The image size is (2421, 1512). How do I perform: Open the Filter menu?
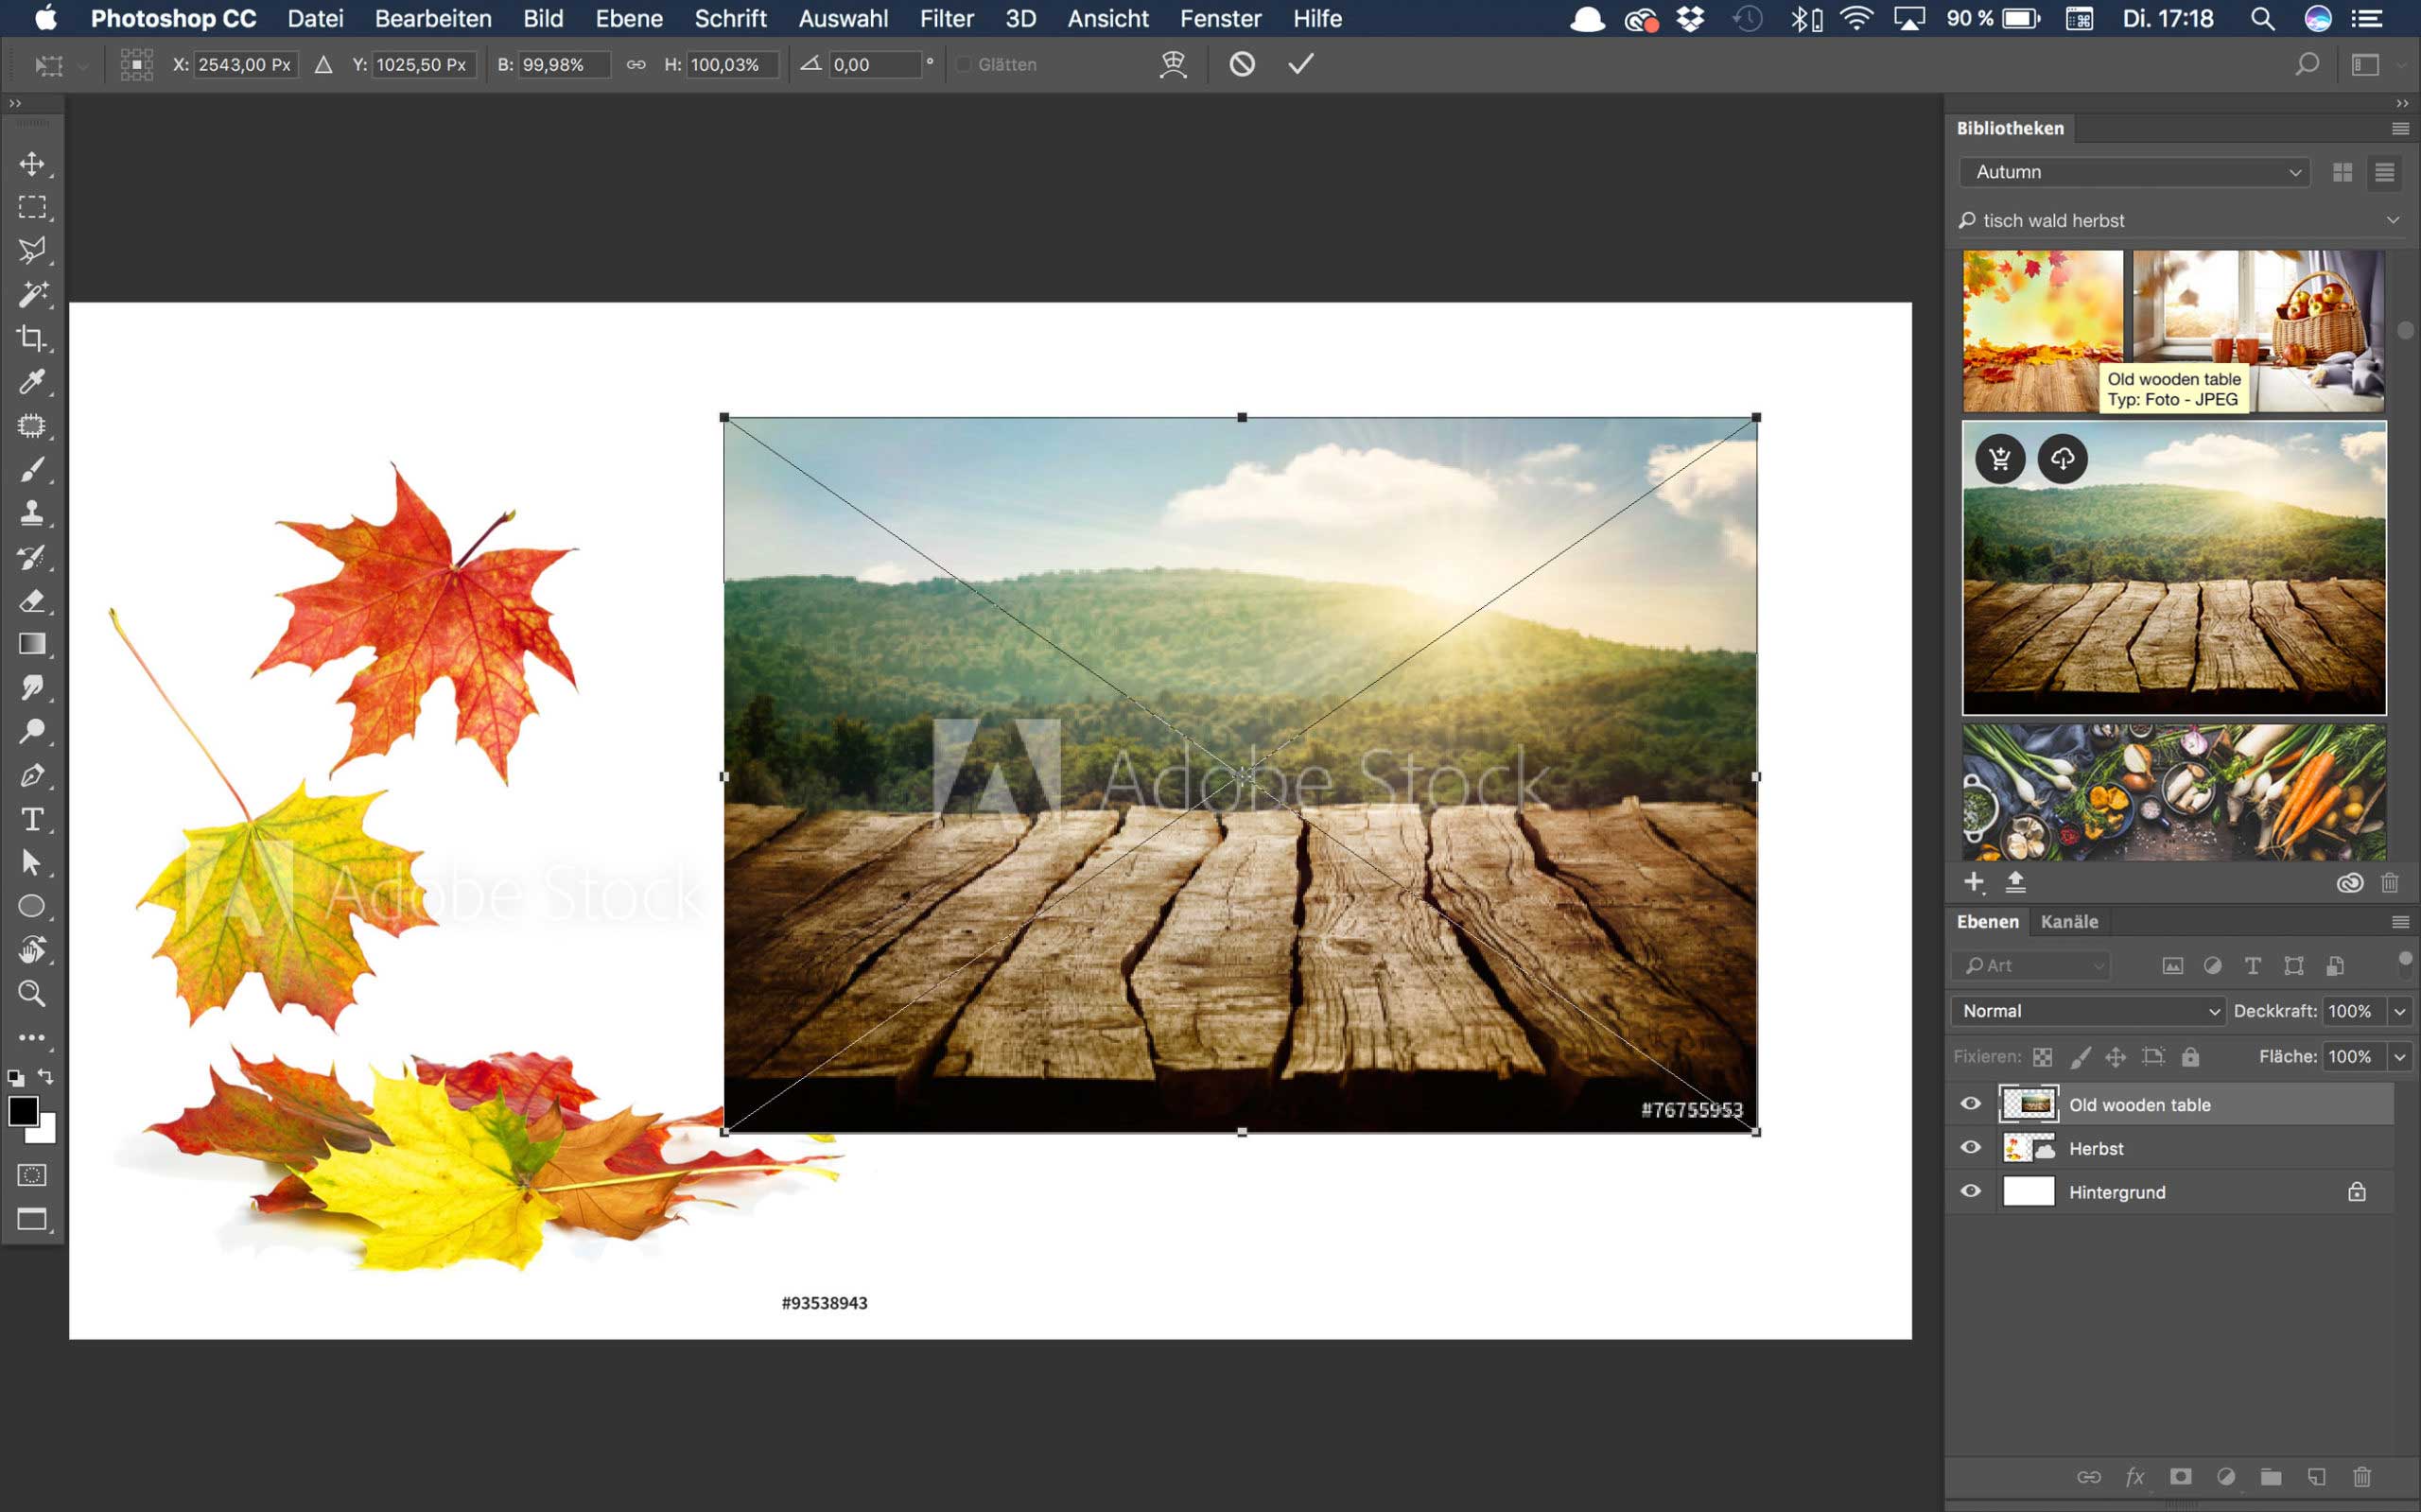point(946,18)
